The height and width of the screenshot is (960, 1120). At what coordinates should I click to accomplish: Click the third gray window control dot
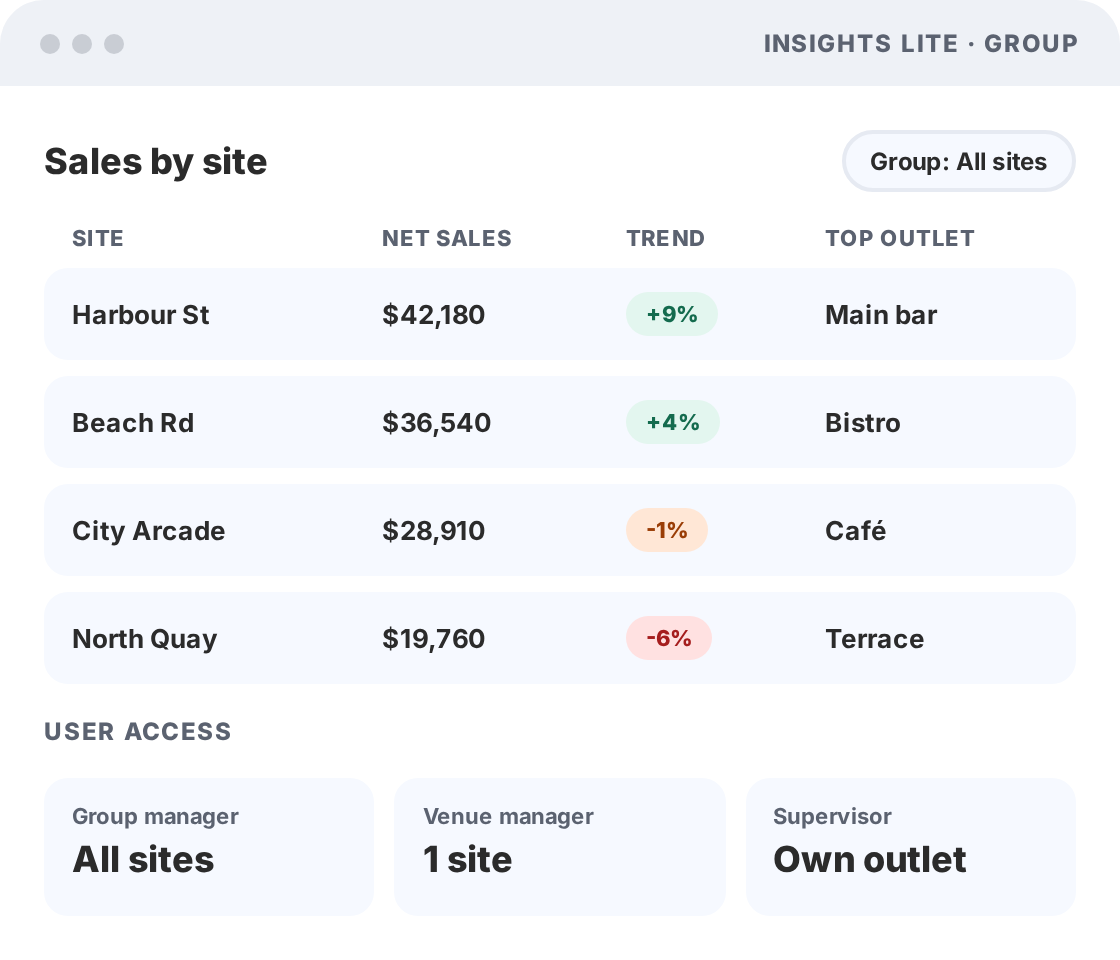[x=114, y=44]
